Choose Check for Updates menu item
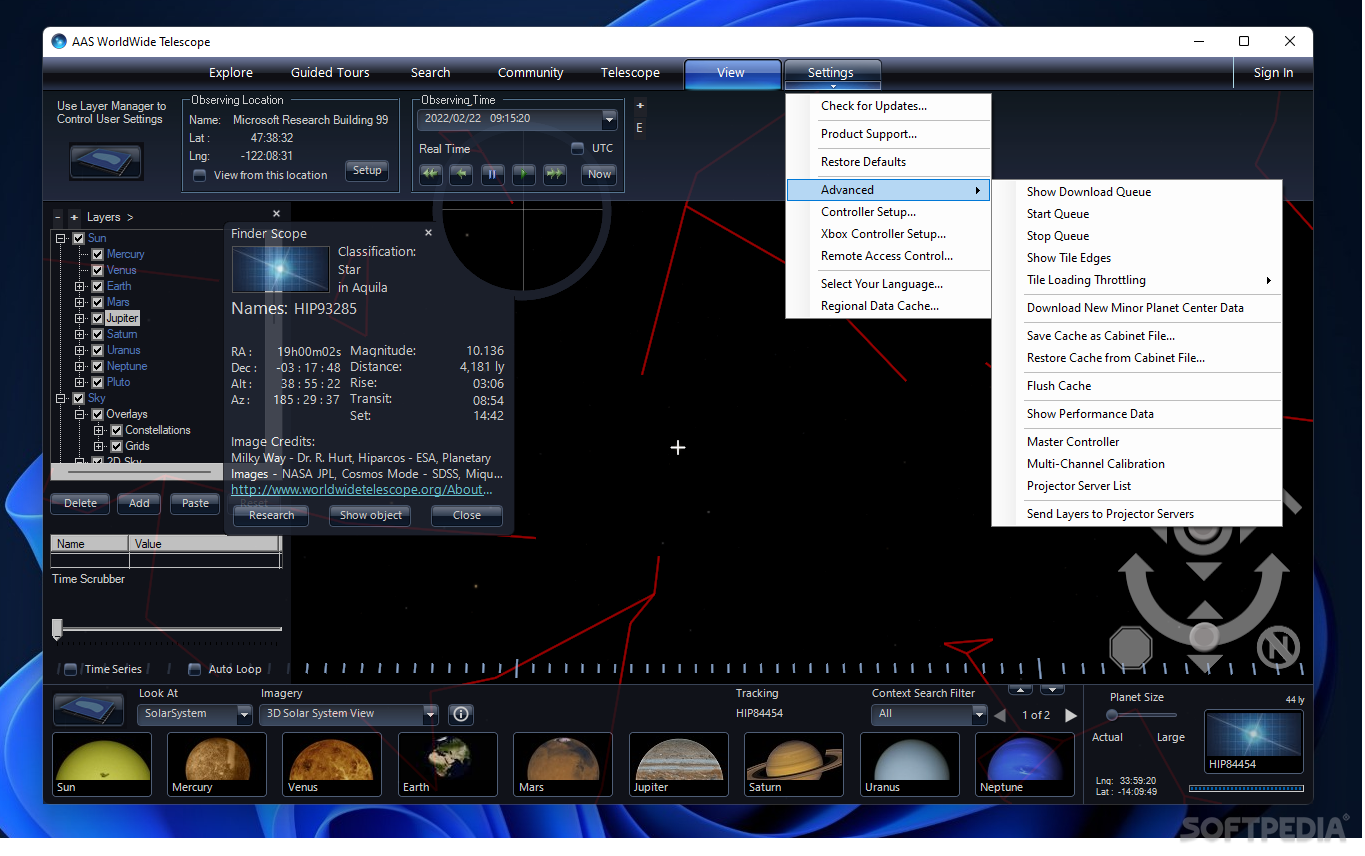The image size is (1365, 856). tap(889, 106)
